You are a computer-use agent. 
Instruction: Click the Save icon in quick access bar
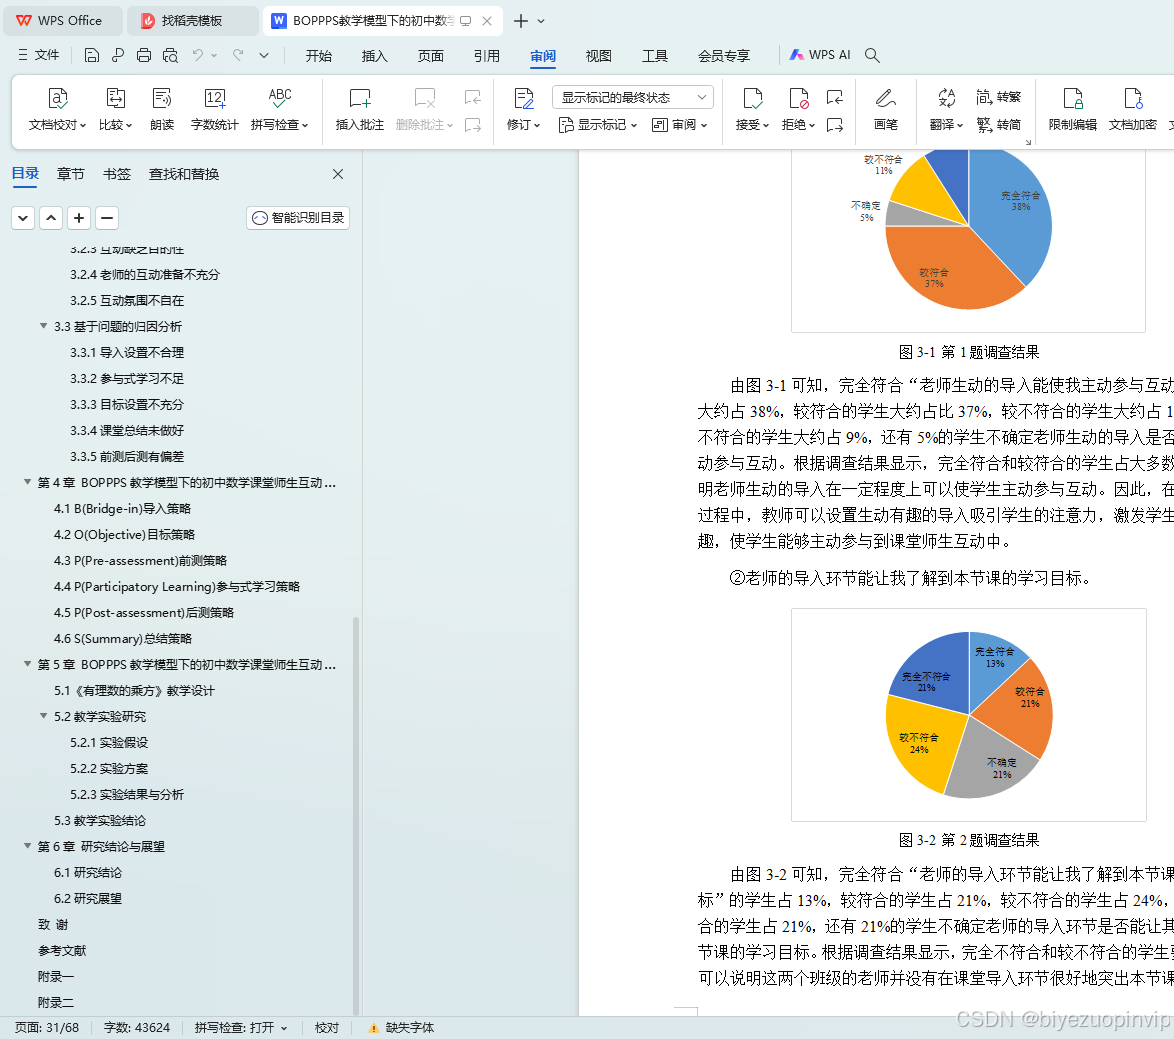pos(91,55)
